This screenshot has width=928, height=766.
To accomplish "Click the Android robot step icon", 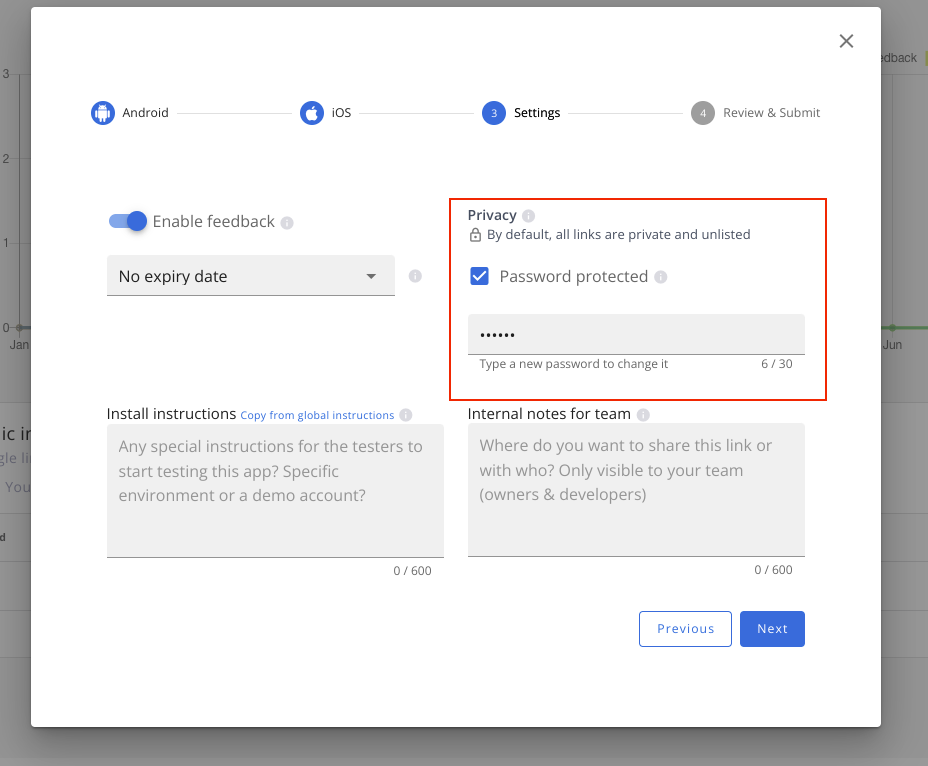I will (x=103, y=113).
